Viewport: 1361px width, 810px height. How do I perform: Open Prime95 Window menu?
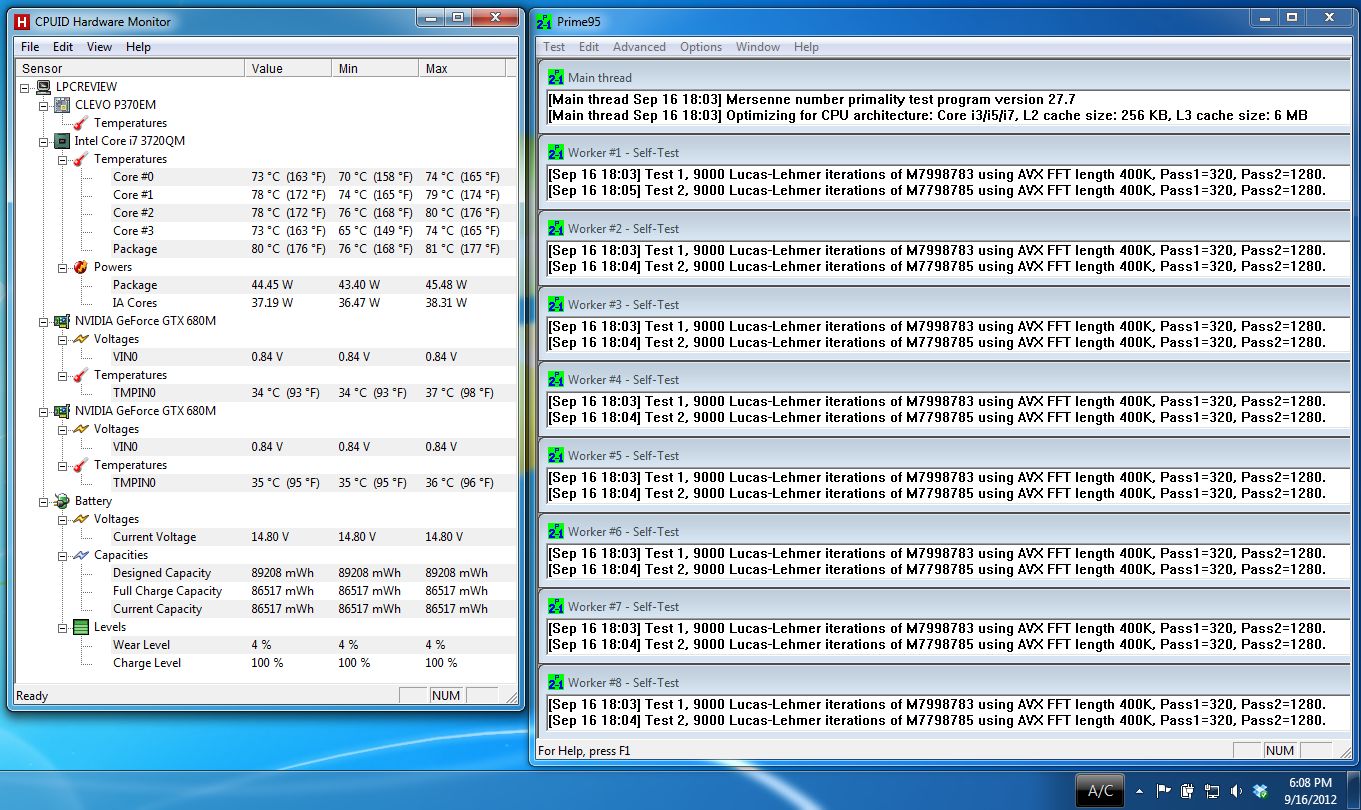[x=758, y=47]
